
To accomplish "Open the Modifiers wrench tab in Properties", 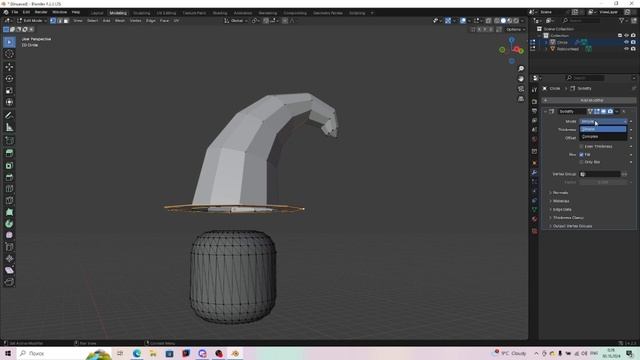I will [534, 173].
